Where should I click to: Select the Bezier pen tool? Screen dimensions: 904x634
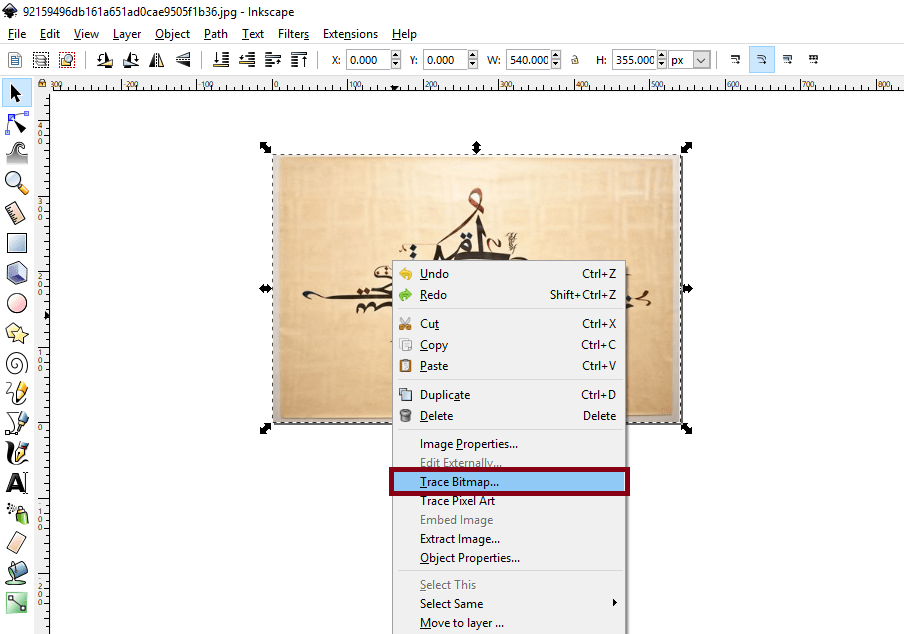coord(17,423)
